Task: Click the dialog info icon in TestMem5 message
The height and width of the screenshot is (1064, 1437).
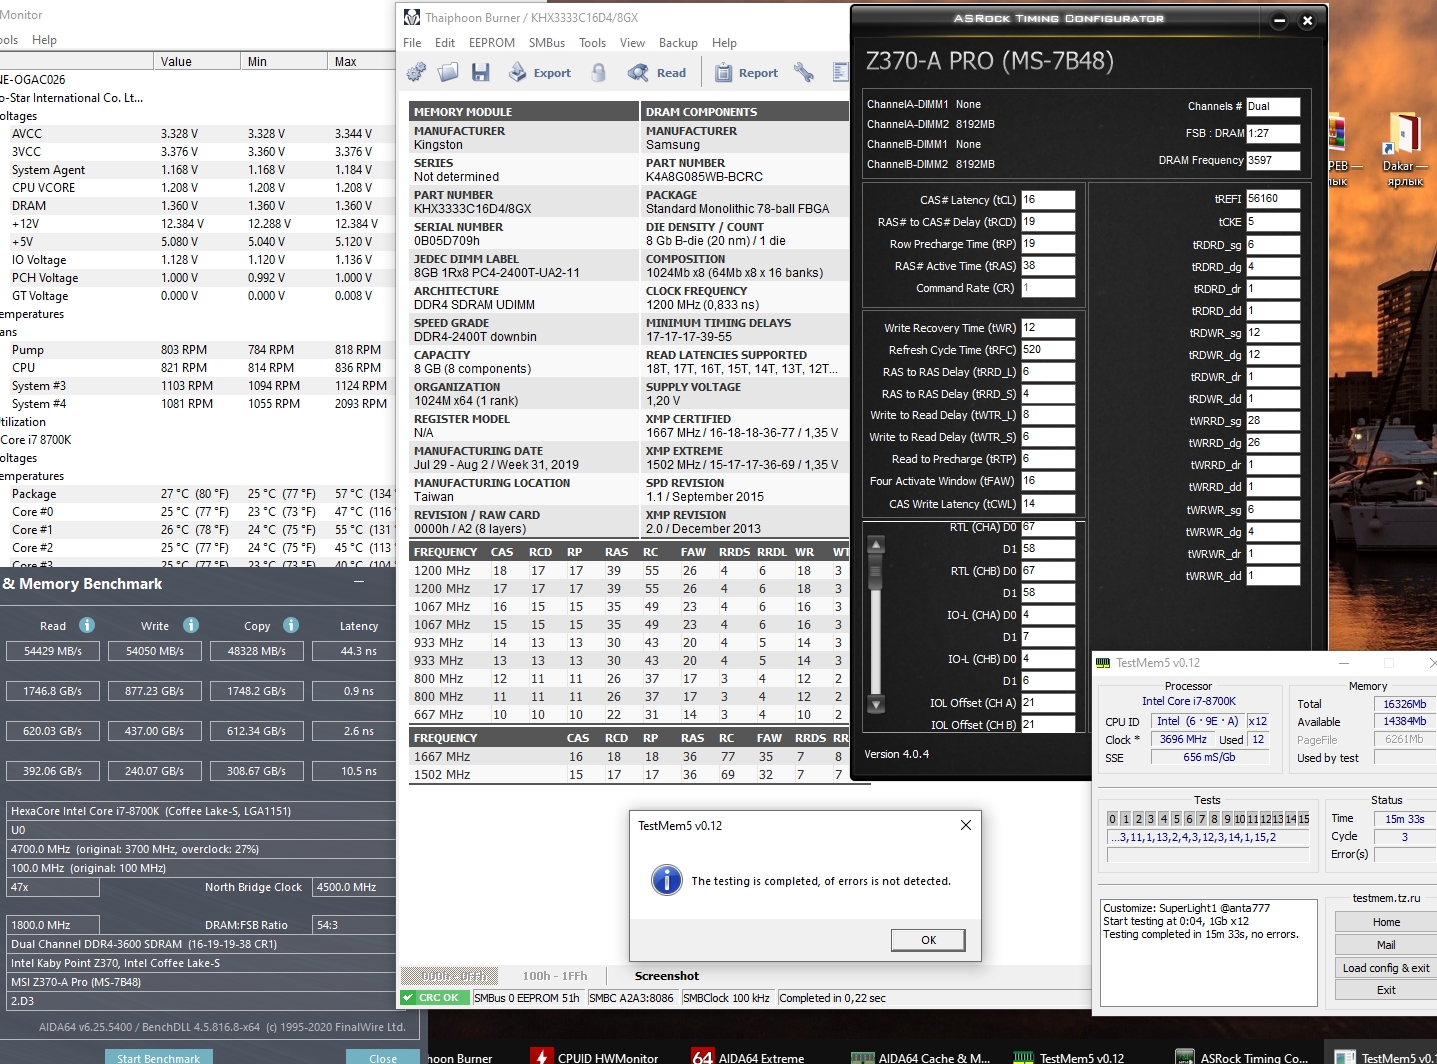Action: click(x=667, y=880)
